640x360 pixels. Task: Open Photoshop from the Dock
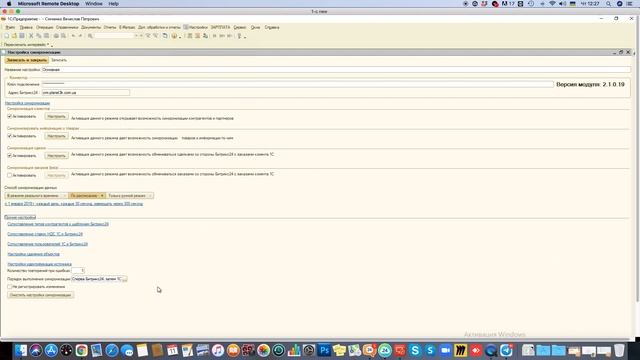[324, 350]
